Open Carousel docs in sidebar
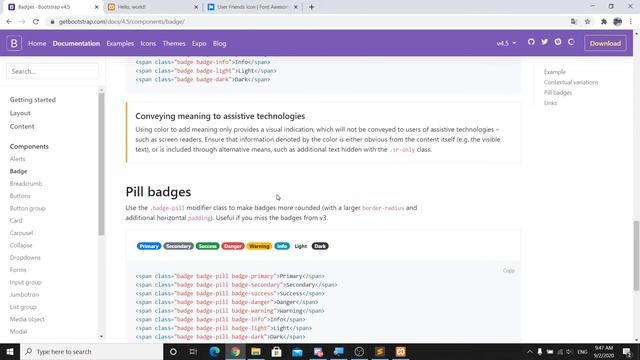Image resolution: width=640 pixels, height=360 pixels. click(x=21, y=233)
